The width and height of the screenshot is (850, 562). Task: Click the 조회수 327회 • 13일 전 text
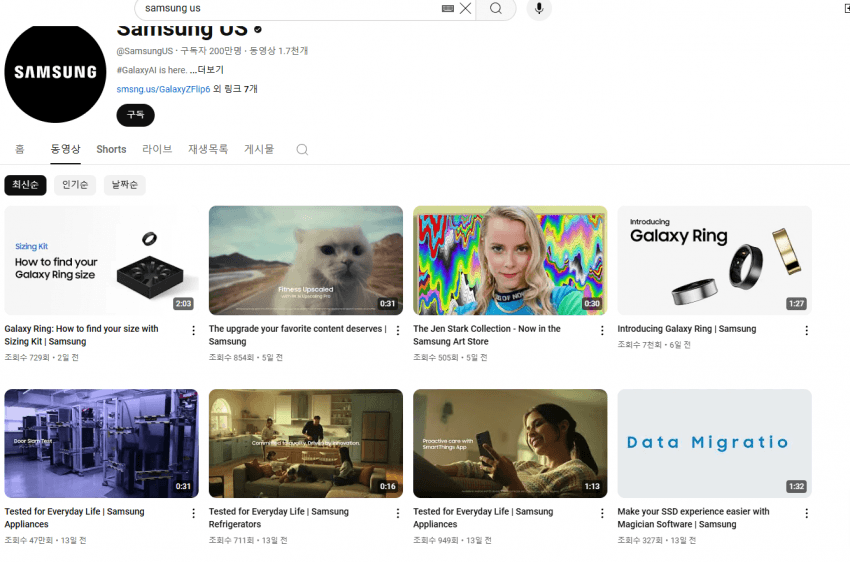point(656,540)
